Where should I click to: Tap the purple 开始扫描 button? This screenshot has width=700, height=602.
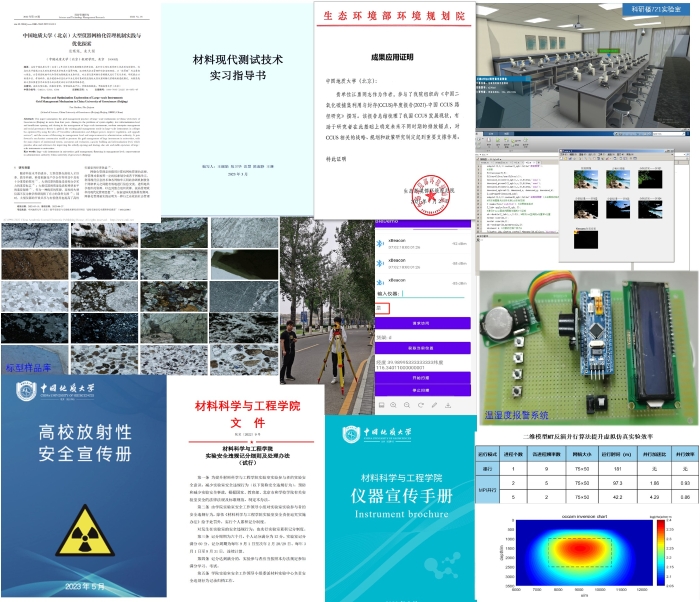pos(423,378)
